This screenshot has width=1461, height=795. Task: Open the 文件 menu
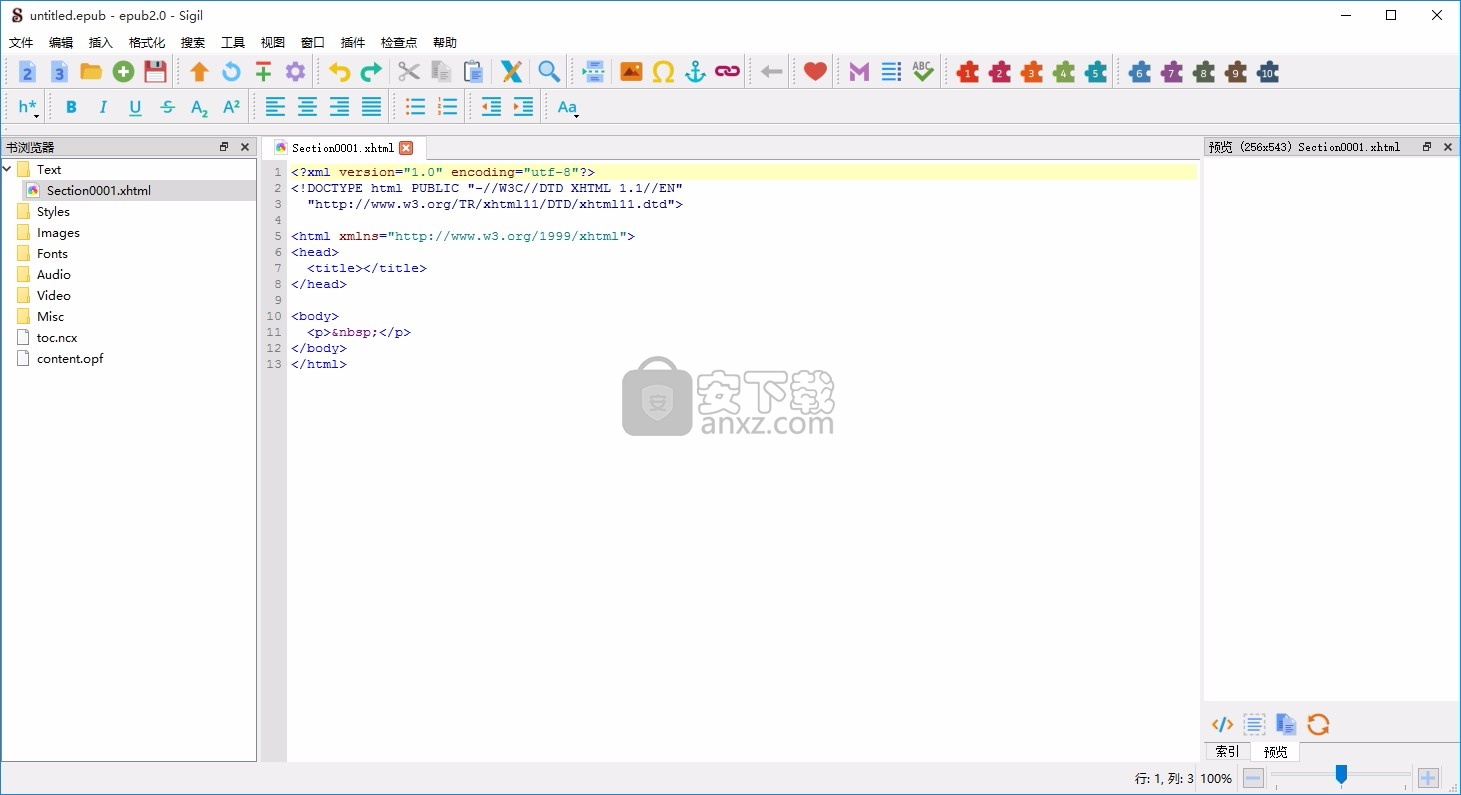click(x=21, y=43)
